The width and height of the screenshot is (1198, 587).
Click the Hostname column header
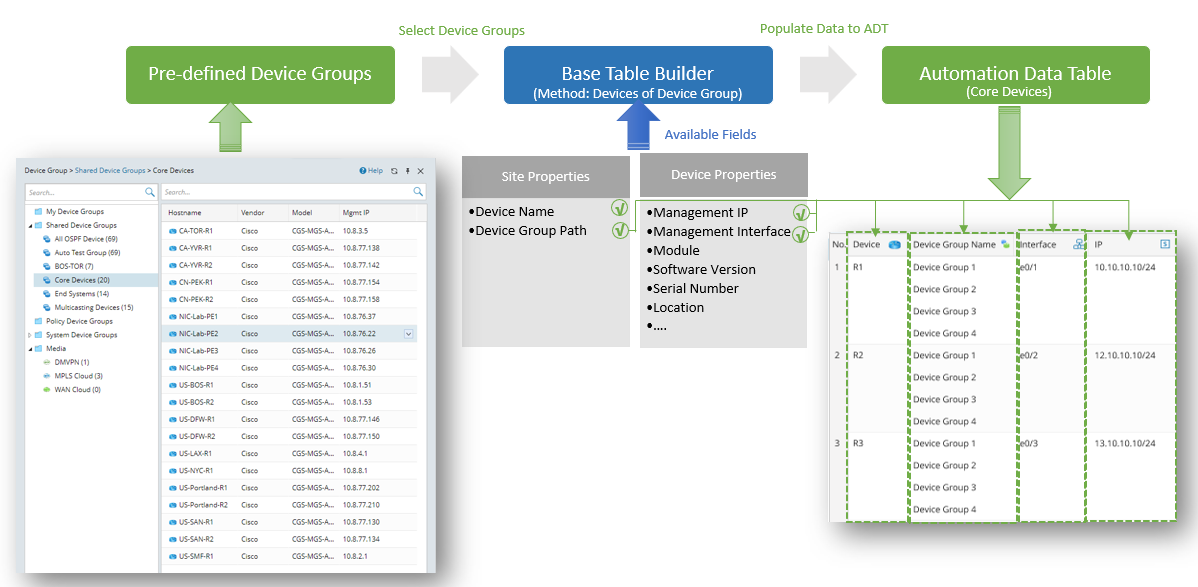point(185,213)
